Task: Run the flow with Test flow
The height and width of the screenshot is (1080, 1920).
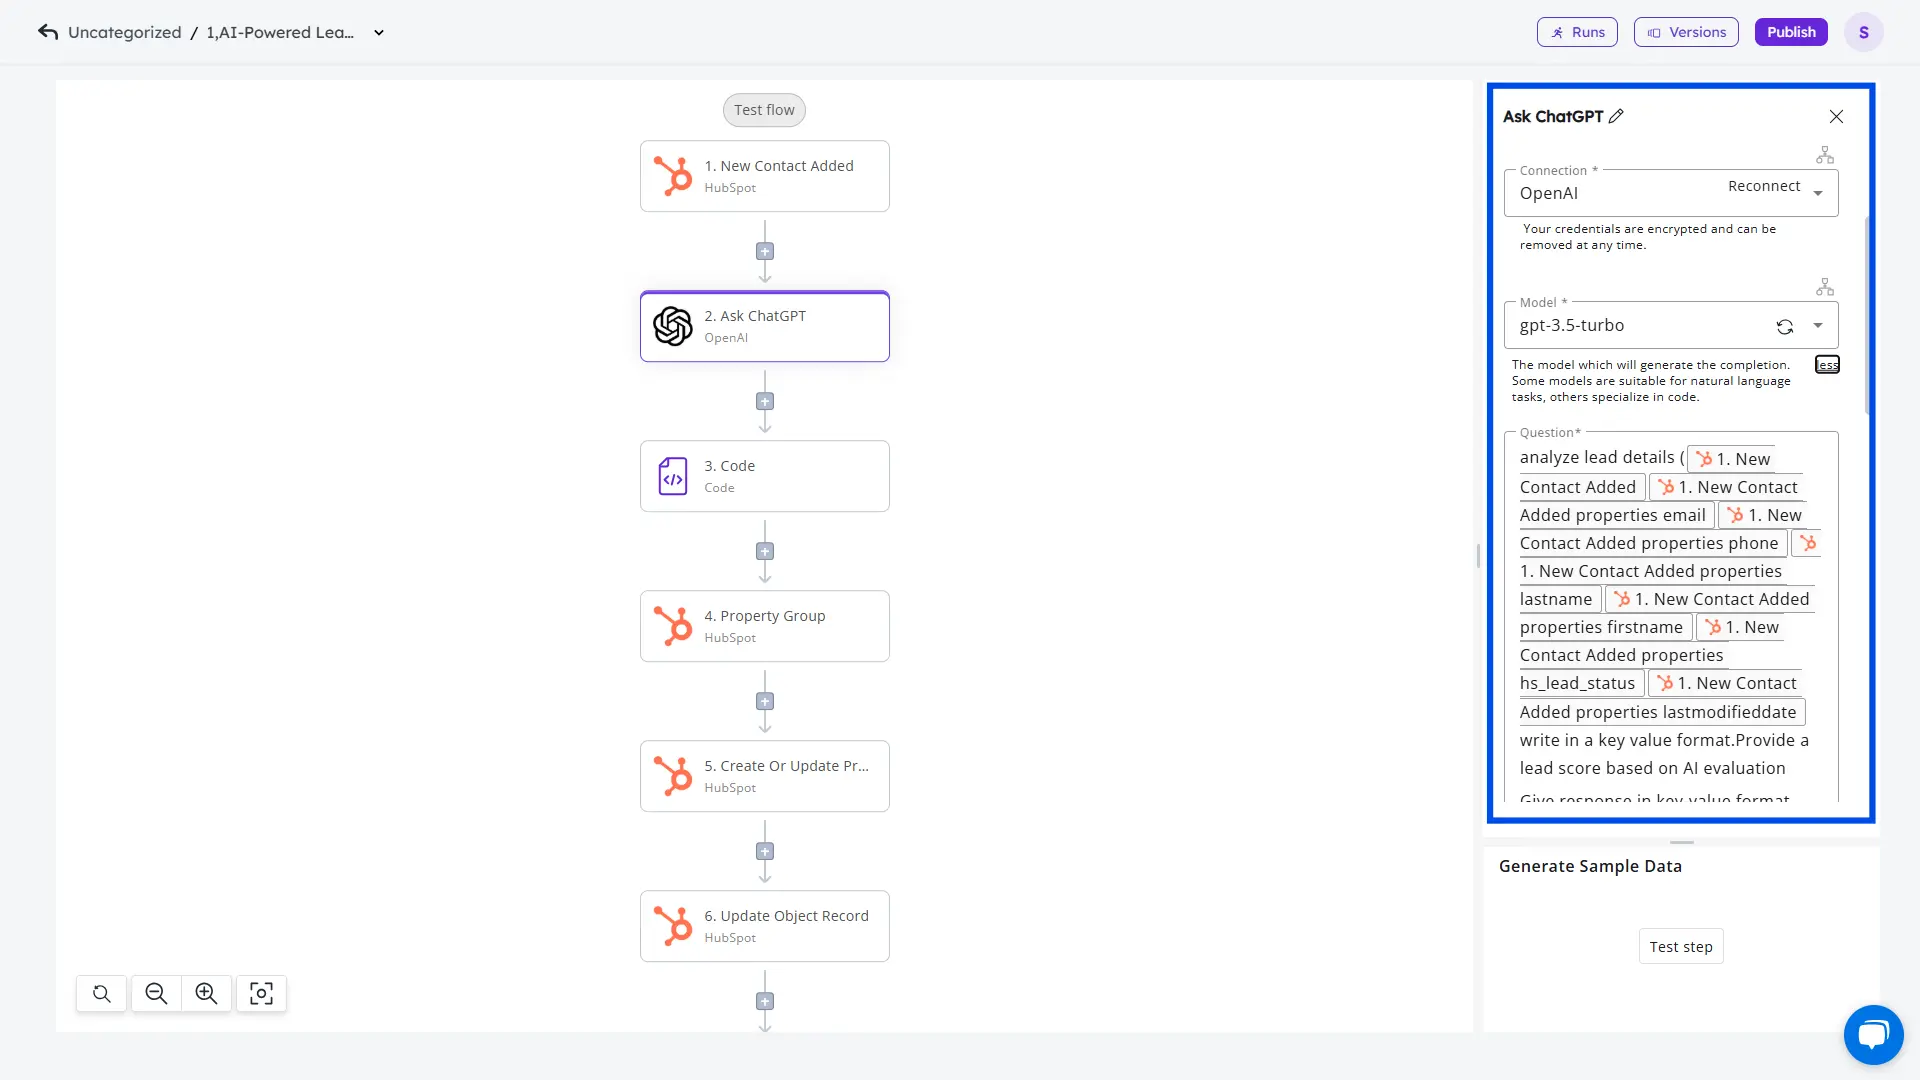Action: 764,110
